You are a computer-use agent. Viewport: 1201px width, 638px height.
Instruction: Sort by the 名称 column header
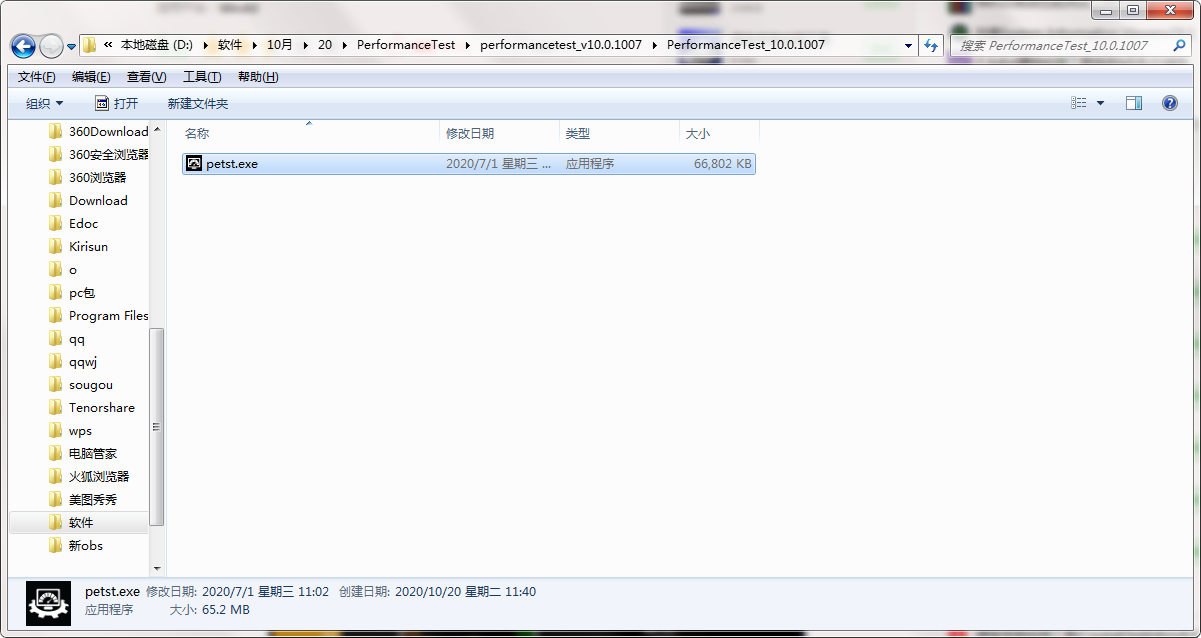pos(310,133)
